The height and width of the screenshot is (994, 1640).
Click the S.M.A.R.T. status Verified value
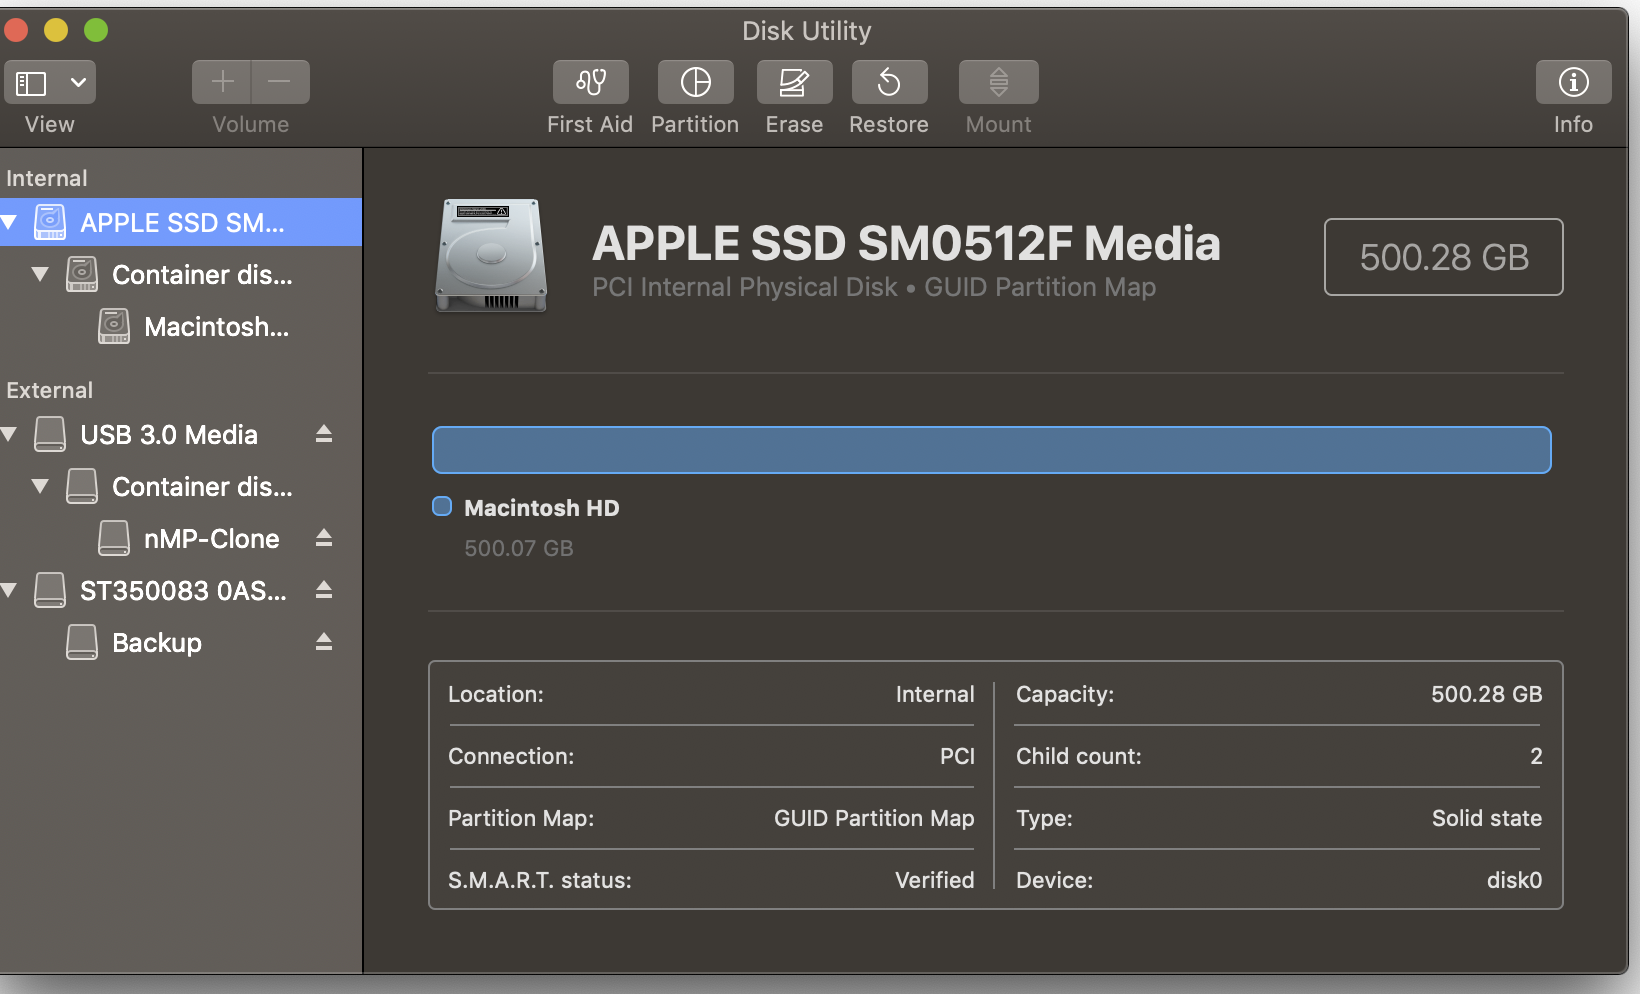(x=934, y=880)
